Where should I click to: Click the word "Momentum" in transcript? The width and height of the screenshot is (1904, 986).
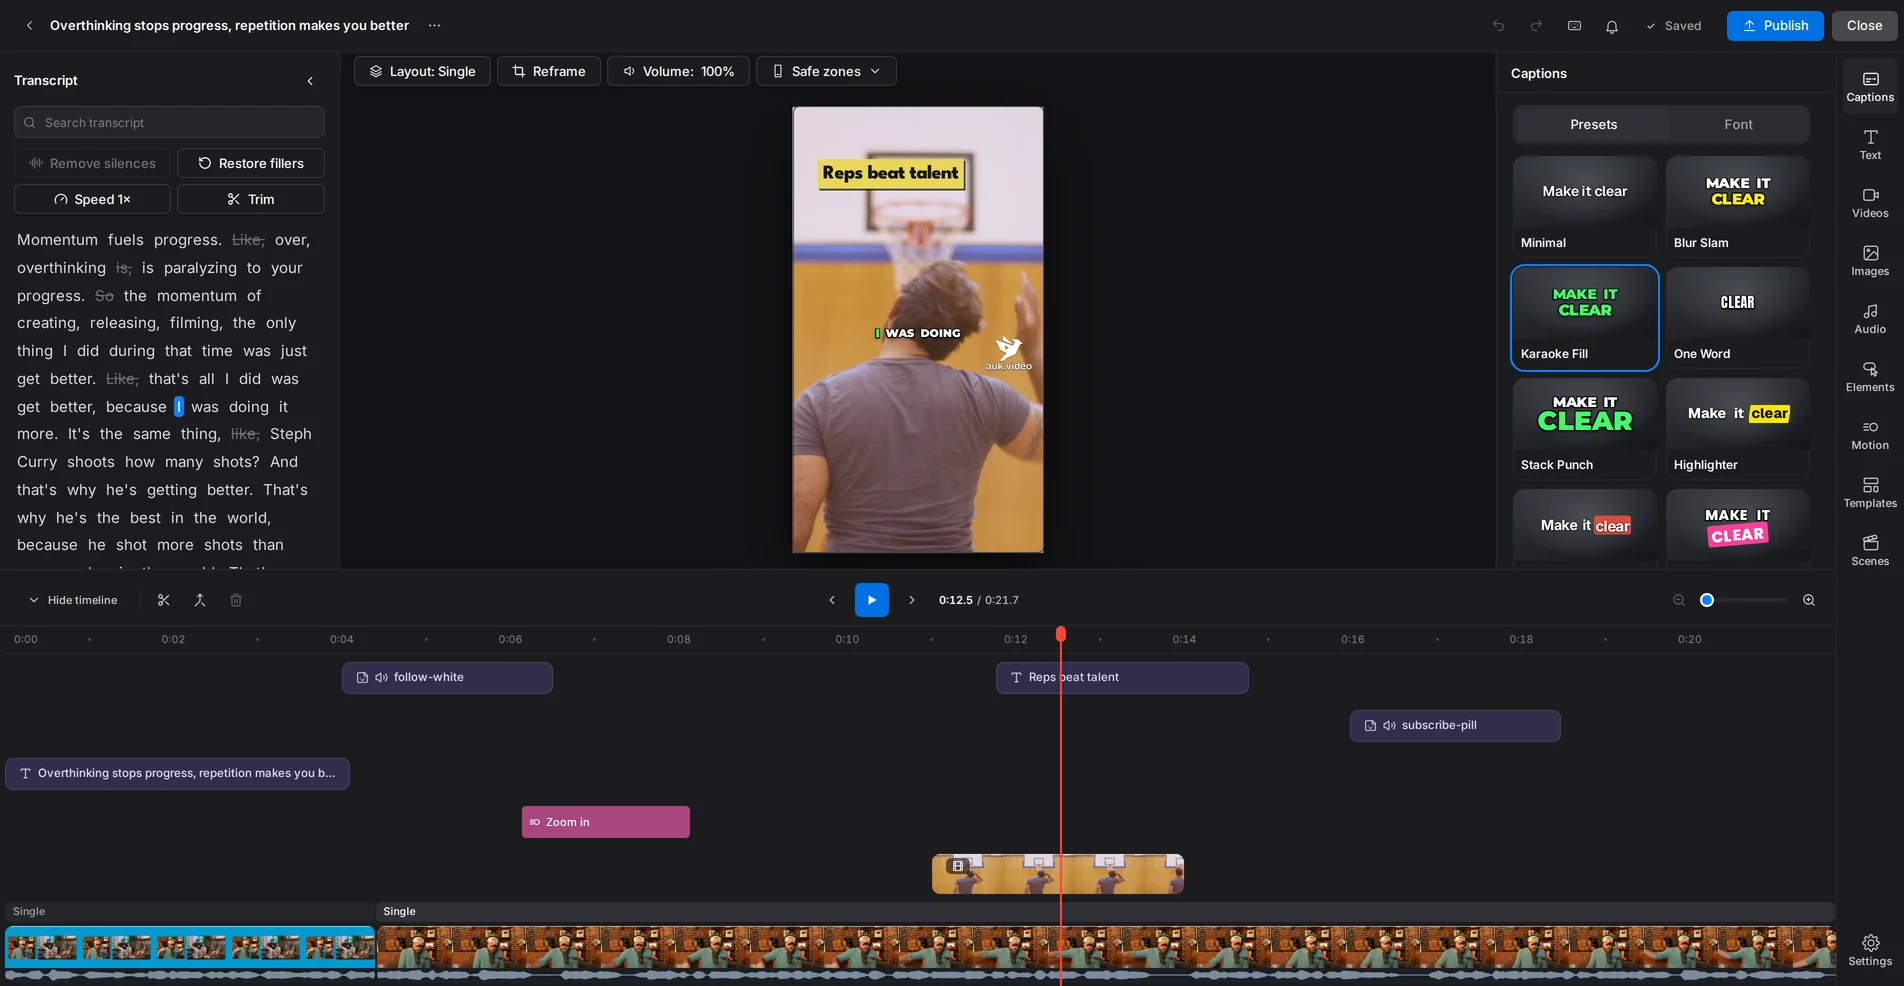tap(57, 240)
